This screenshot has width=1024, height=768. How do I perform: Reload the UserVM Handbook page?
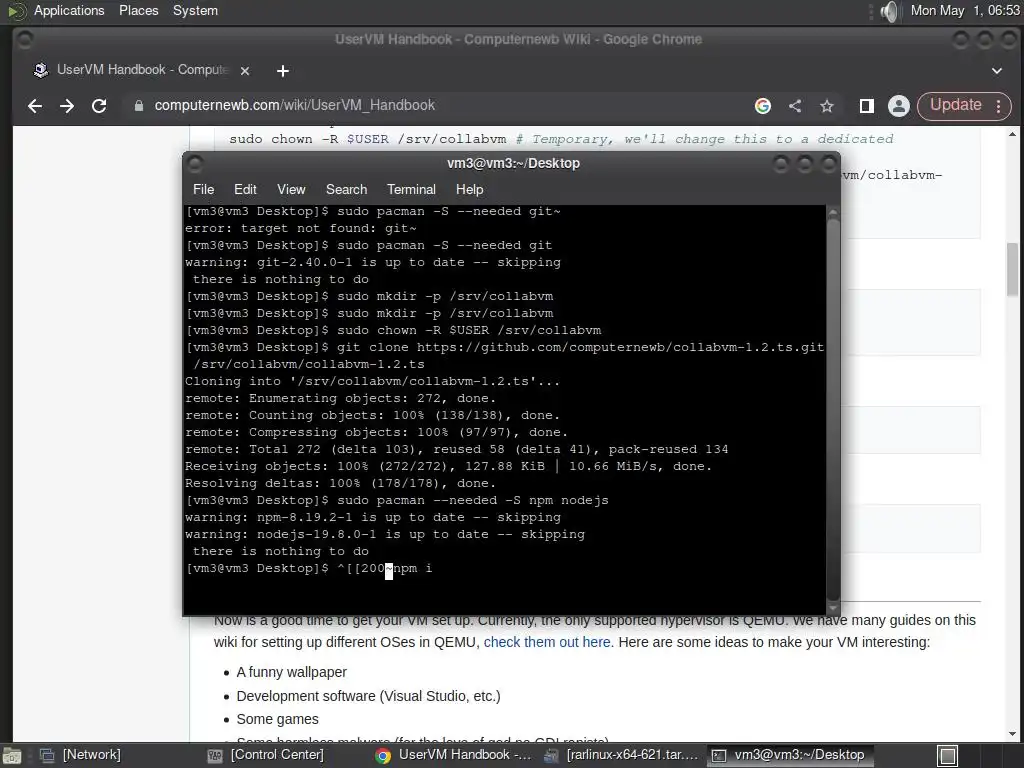[99, 106]
